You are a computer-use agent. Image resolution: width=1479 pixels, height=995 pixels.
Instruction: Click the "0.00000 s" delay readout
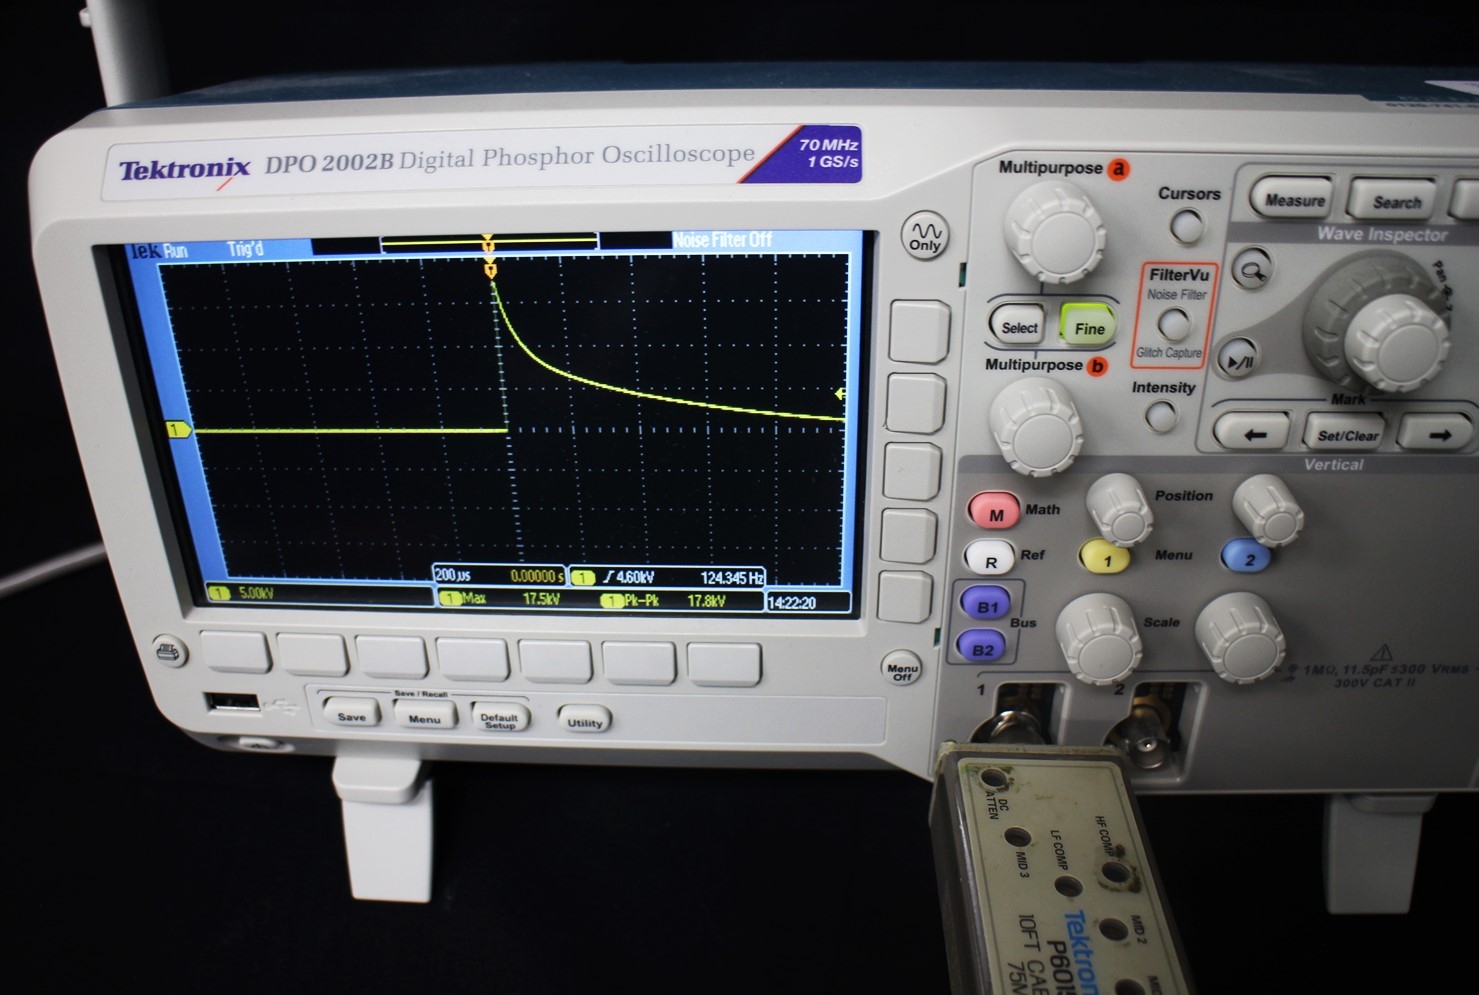[x=538, y=577]
